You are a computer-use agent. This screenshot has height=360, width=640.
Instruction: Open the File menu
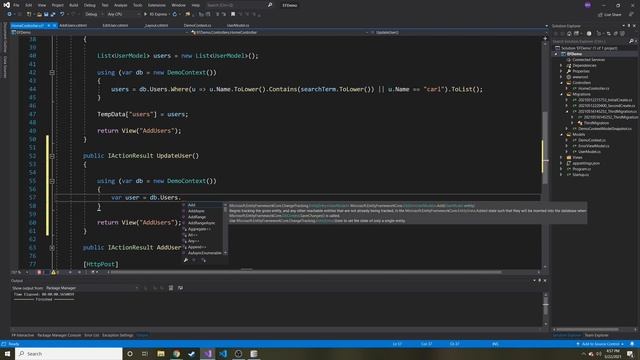pyautogui.click(x=16, y=5)
